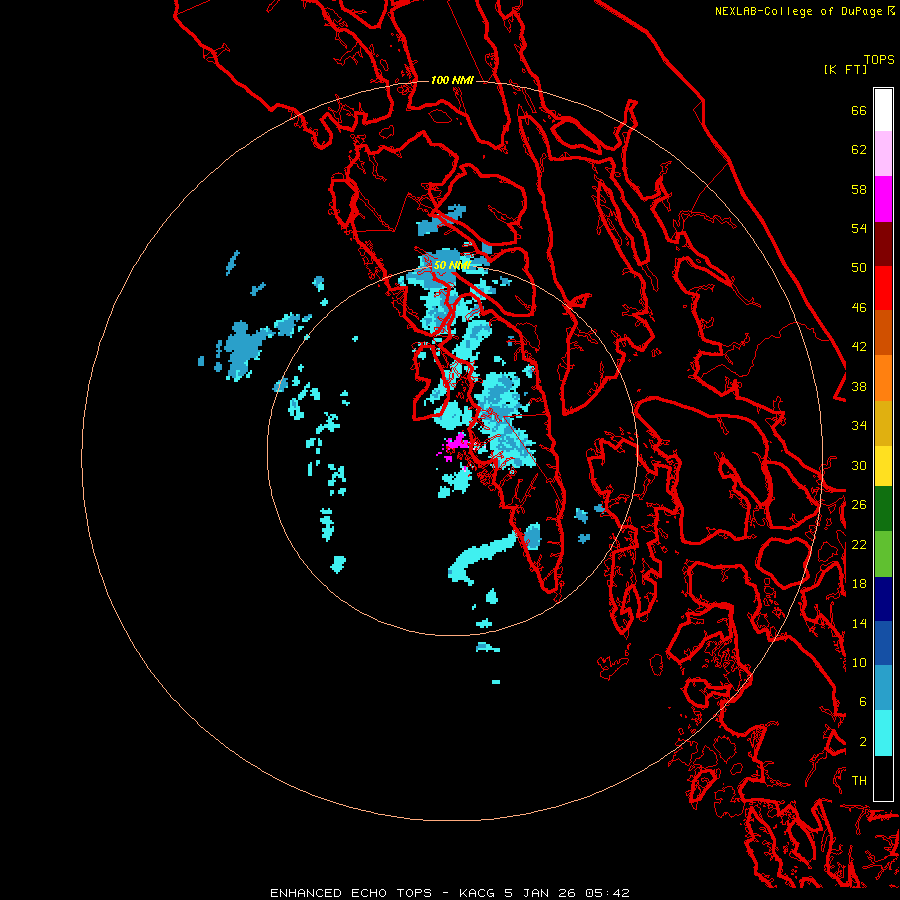
Task: Click the '62' legend value
Action: click(x=859, y=150)
